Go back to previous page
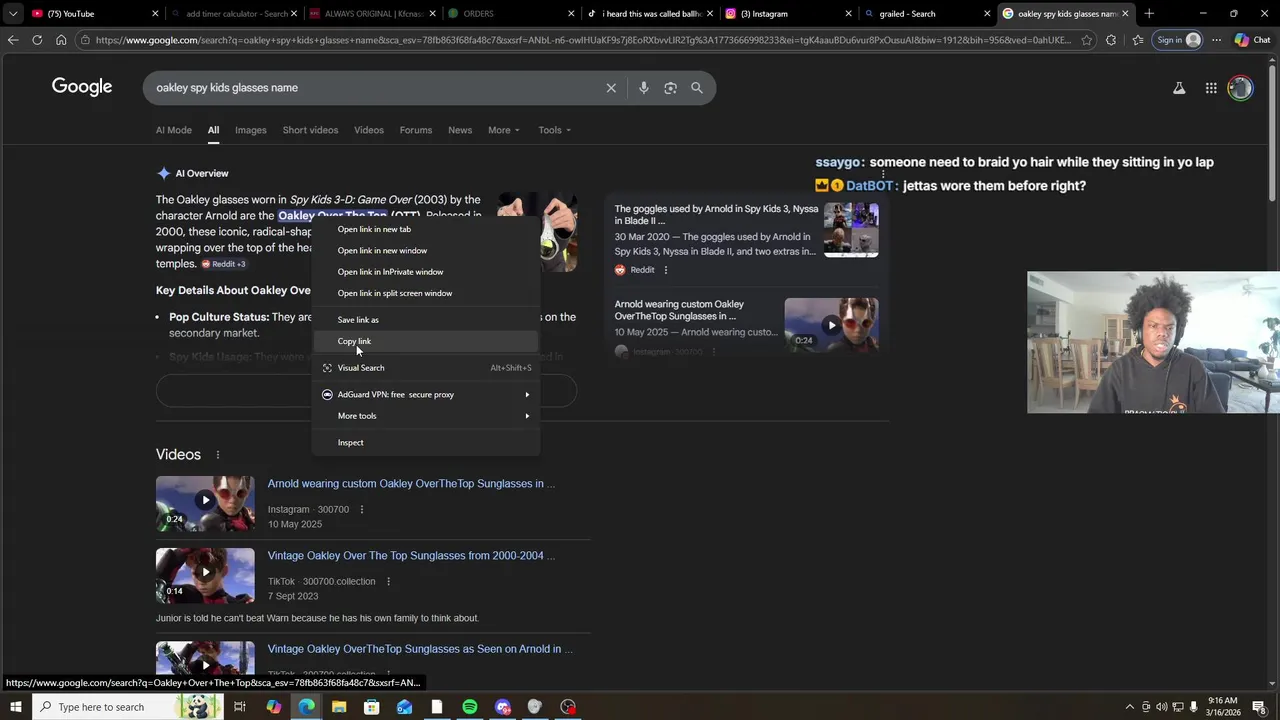 tap(13, 40)
